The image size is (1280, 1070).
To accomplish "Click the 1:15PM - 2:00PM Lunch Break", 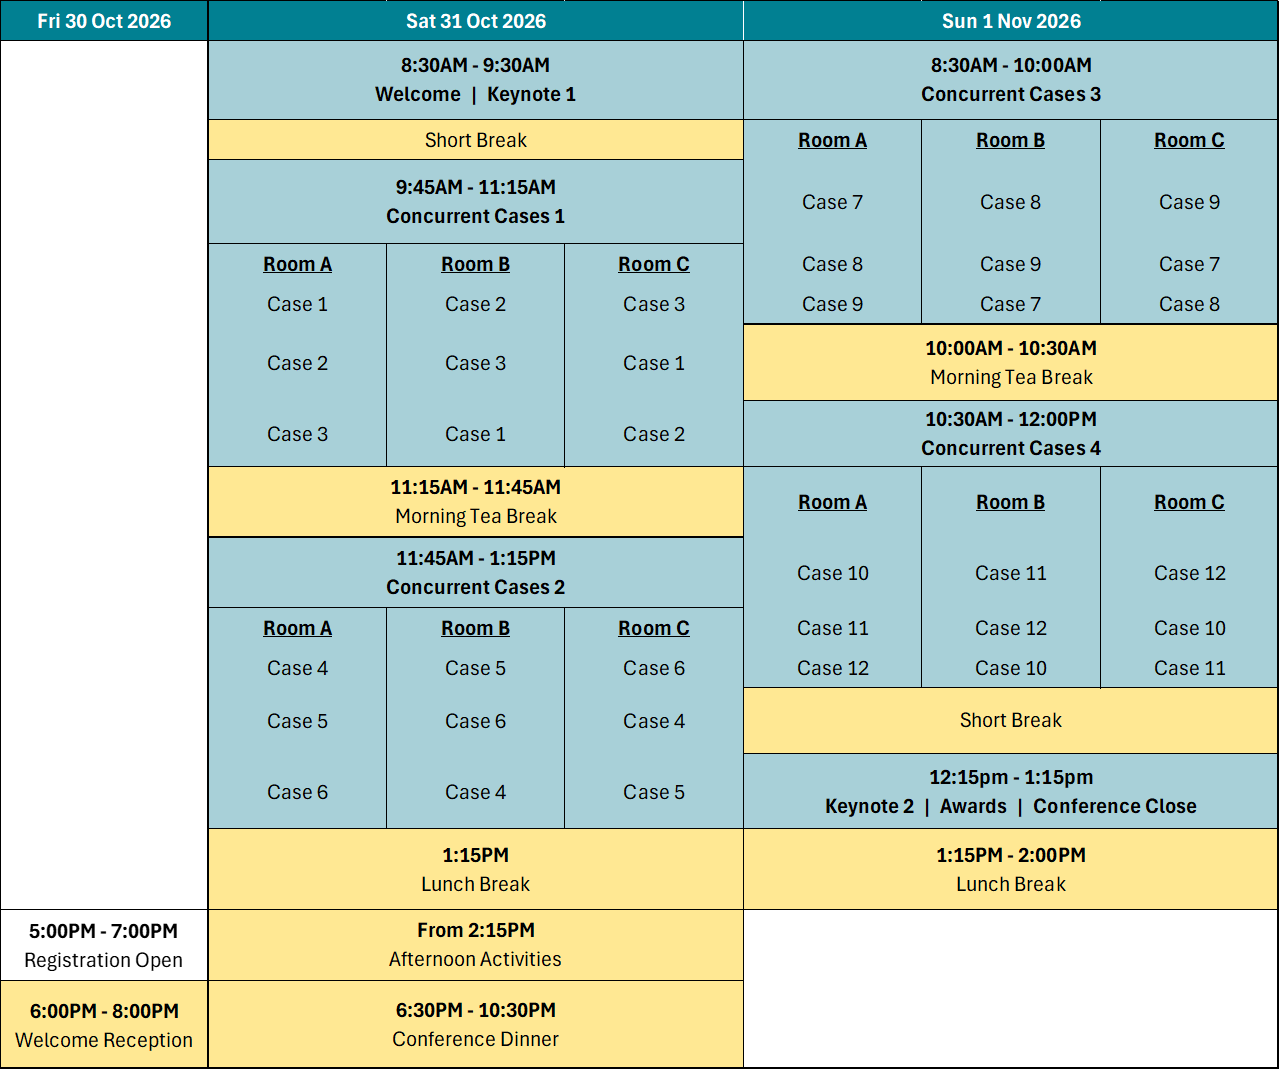I will (x=1011, y=869).
